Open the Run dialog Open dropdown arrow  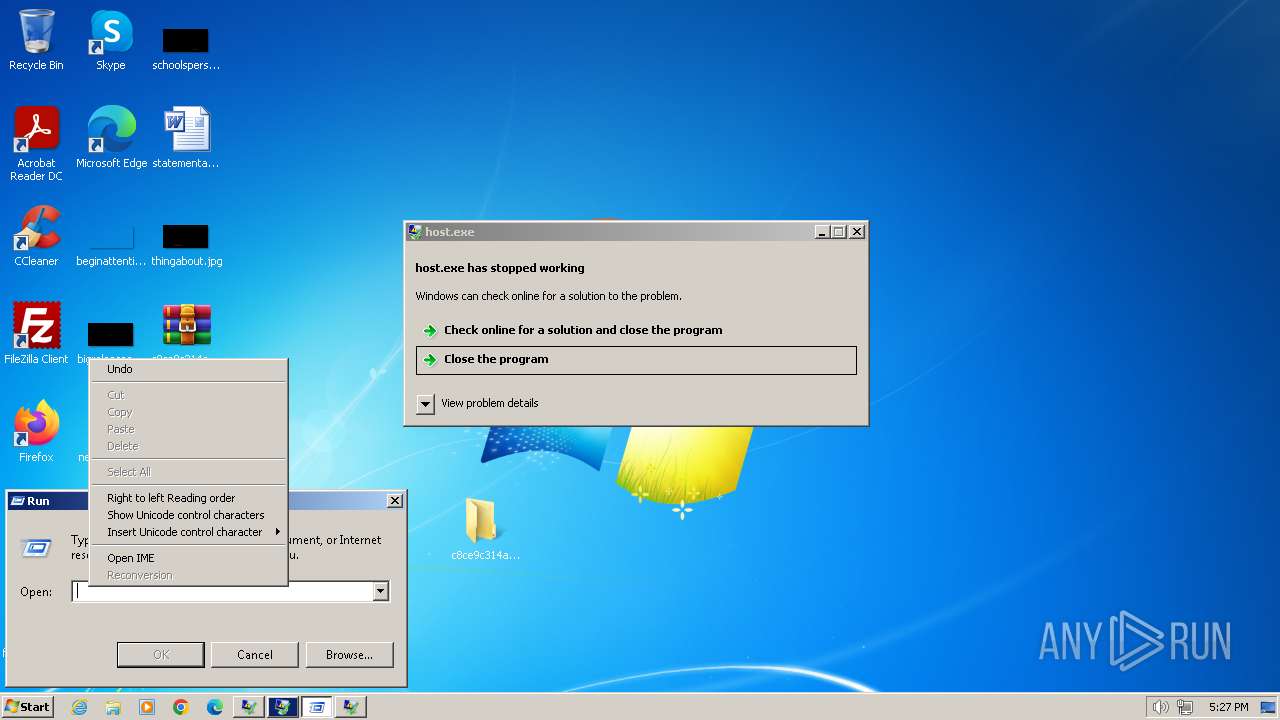click(380, 592)
